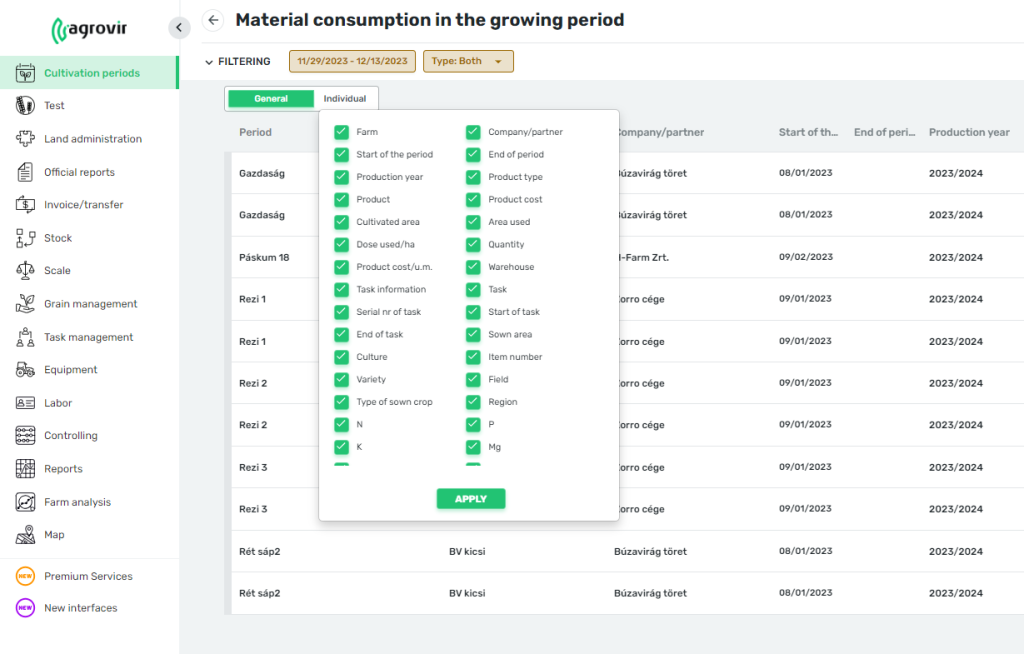Open Grain management via its plant icon

(x=26, y=304)
